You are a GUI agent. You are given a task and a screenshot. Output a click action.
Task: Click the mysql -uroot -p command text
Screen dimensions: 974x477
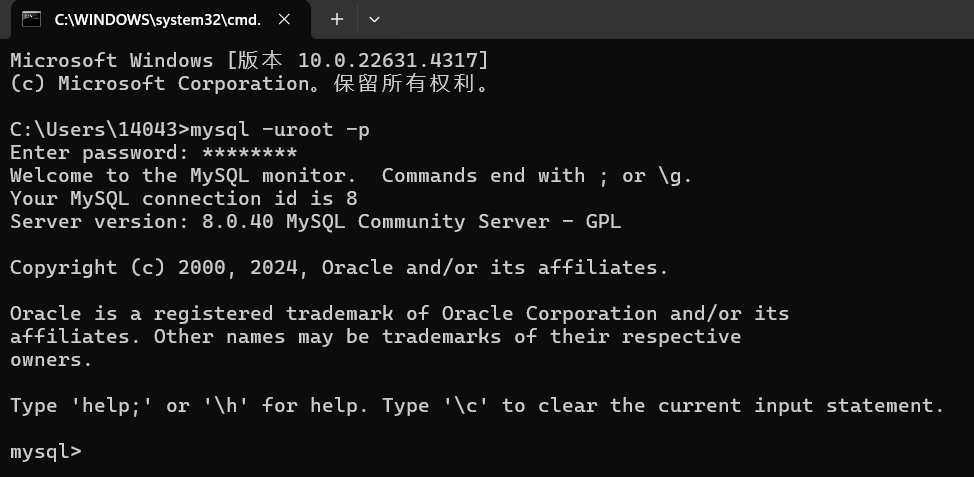(280, 130)
